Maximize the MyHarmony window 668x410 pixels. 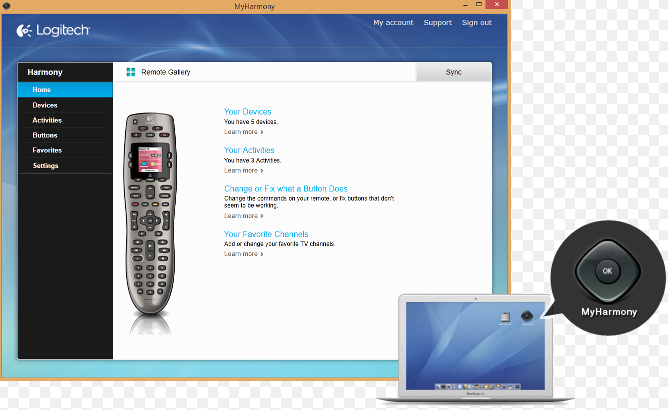point(479,4)
